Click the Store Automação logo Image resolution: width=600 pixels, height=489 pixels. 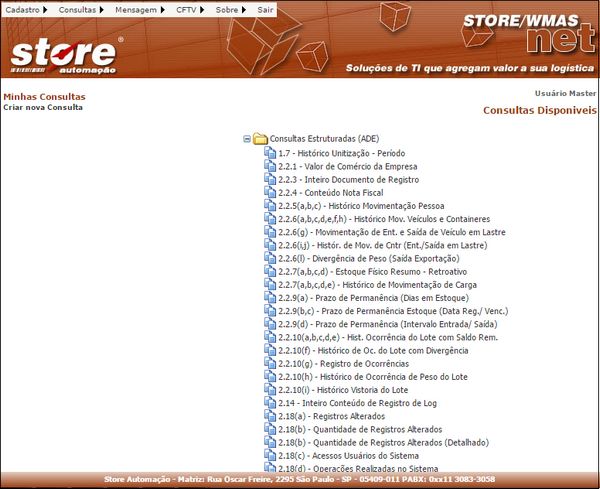point(66,55)
